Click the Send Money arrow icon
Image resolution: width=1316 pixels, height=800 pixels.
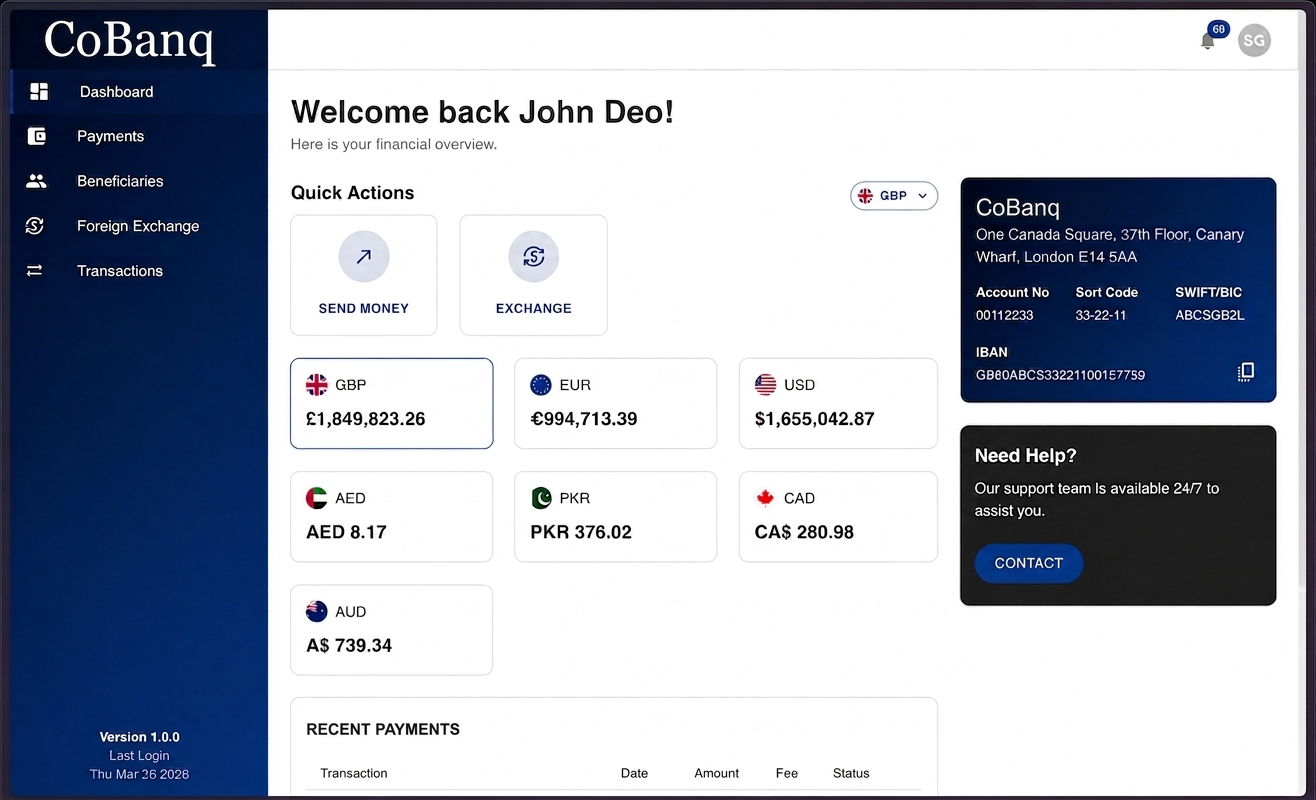click(364, 257)
